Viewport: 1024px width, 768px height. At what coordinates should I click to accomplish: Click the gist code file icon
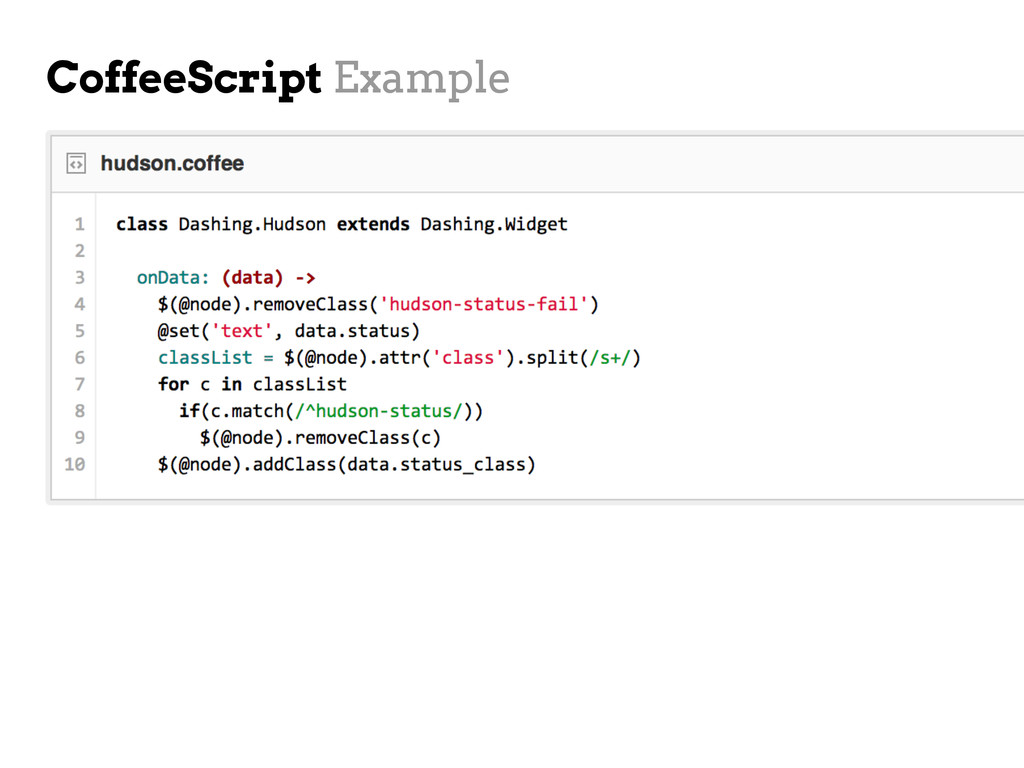coord(76,163)
